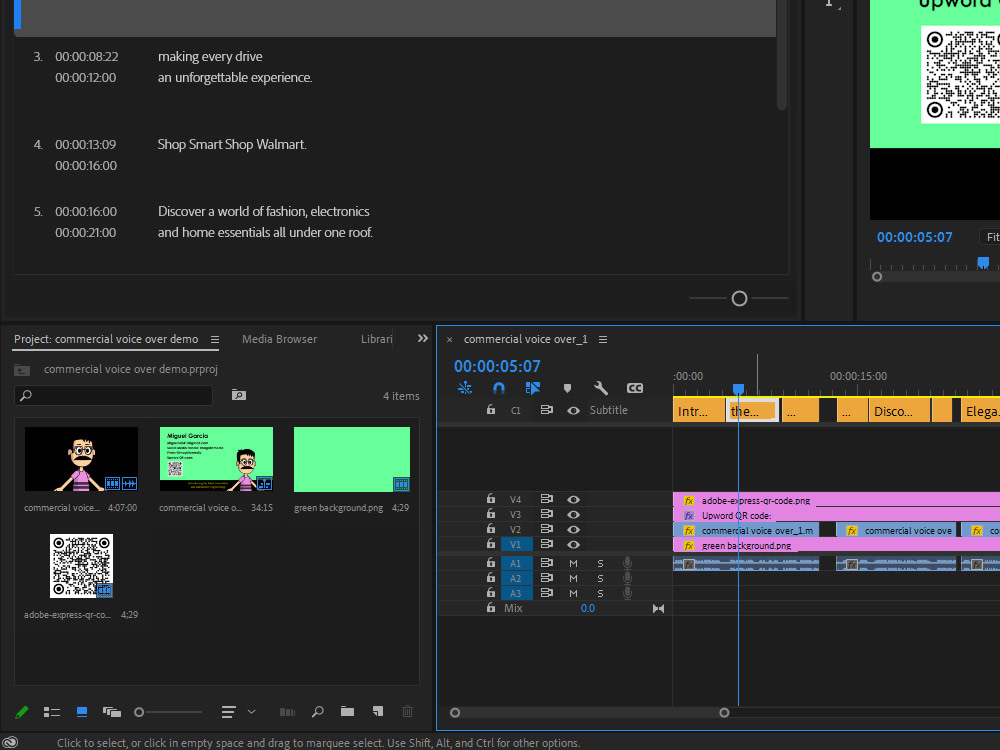Open Find in project panel
1000x750 pixels.
point(318,712)
